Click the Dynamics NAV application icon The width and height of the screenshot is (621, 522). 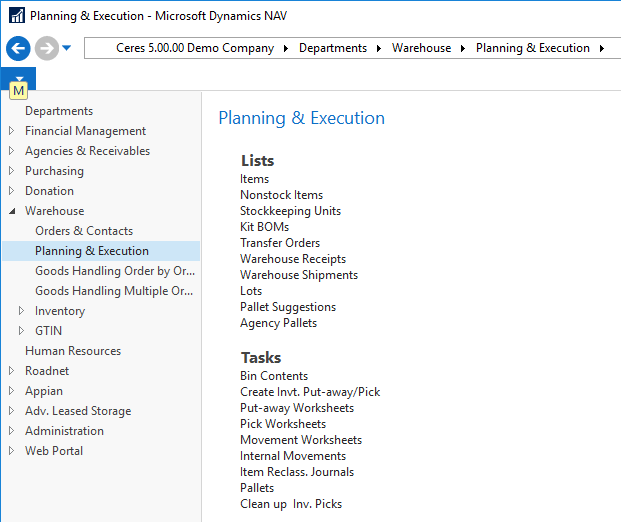click(15, 16)
